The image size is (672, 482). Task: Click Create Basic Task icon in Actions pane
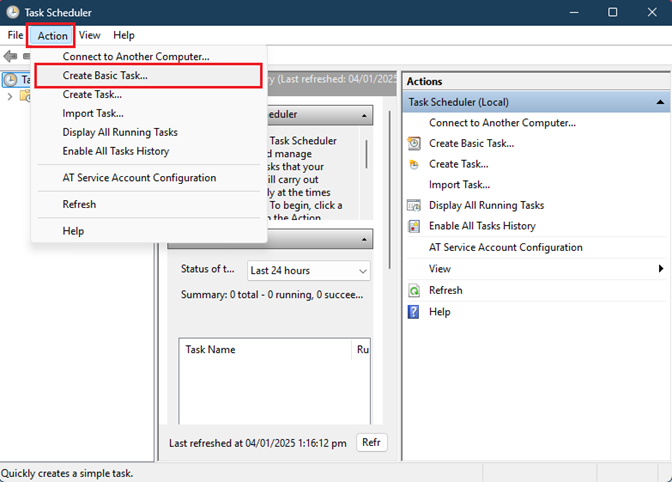click(414, 143)
